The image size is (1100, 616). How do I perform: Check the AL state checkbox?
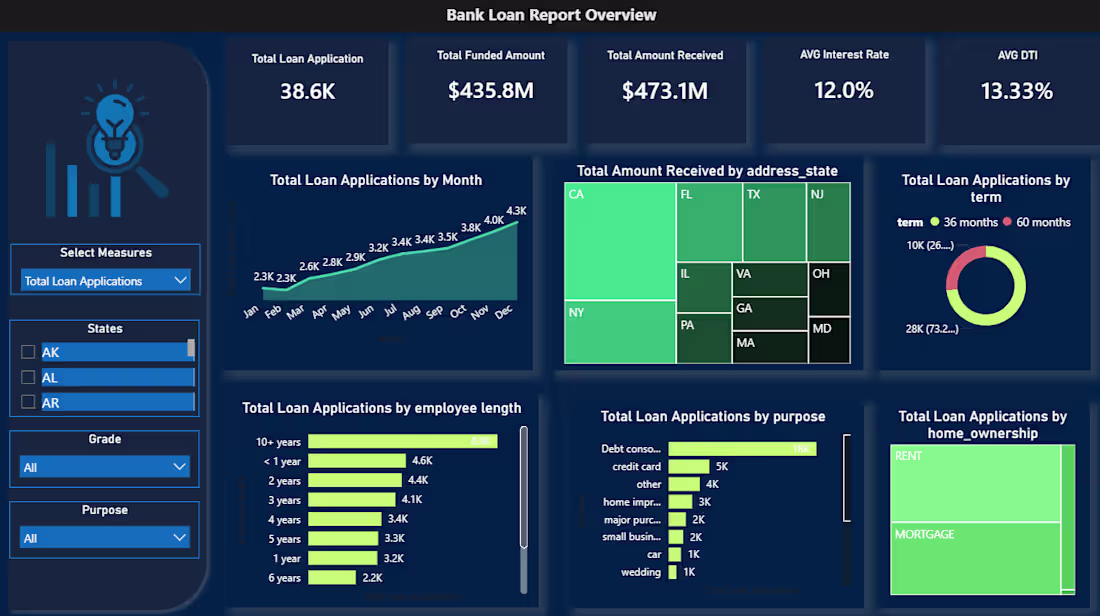click(x=30, y=377)
